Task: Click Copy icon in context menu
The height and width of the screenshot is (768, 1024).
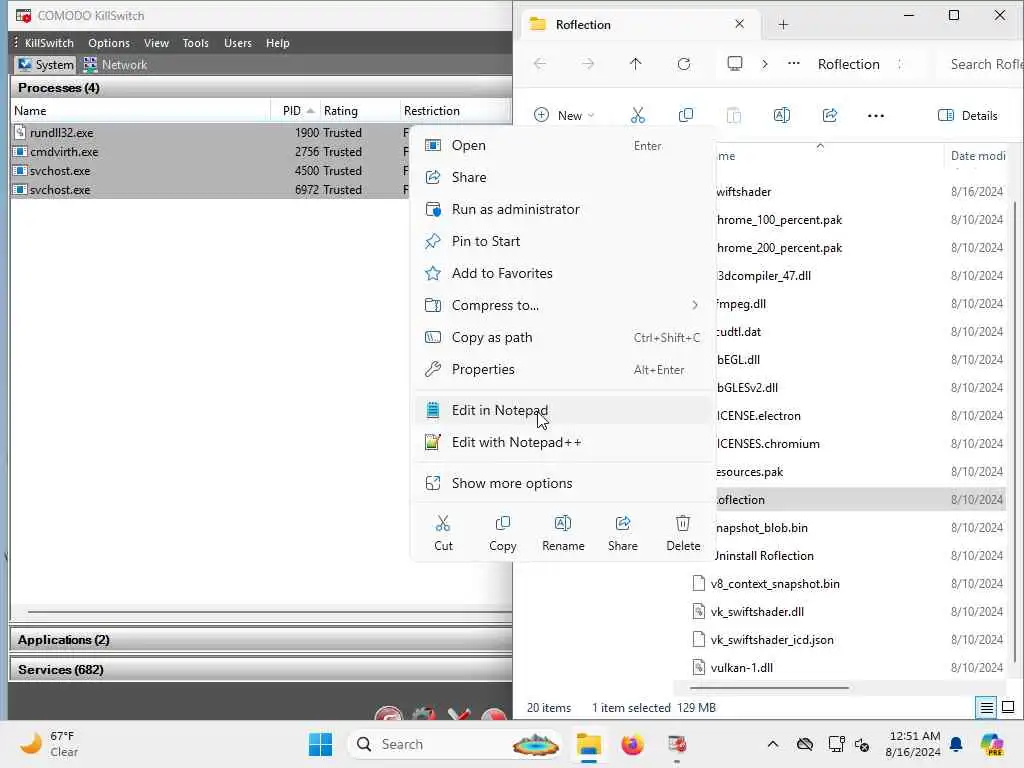Action: (502, 533)
